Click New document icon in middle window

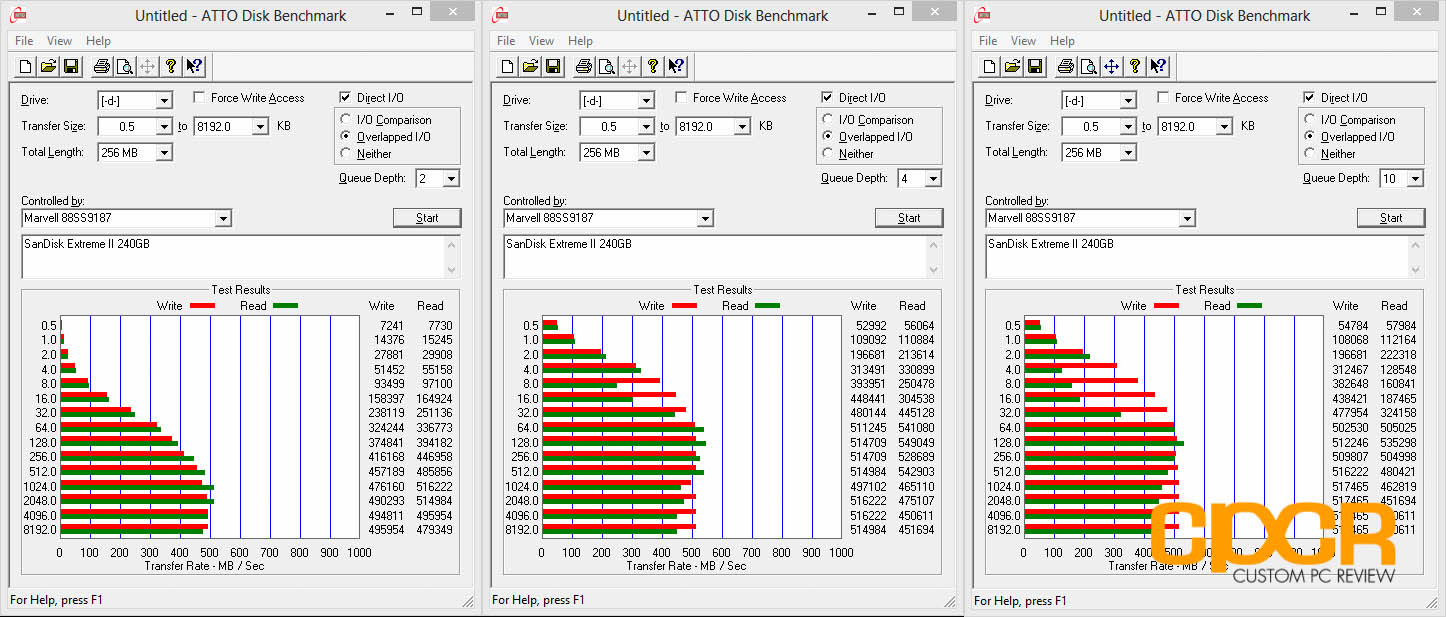[507, 66]
